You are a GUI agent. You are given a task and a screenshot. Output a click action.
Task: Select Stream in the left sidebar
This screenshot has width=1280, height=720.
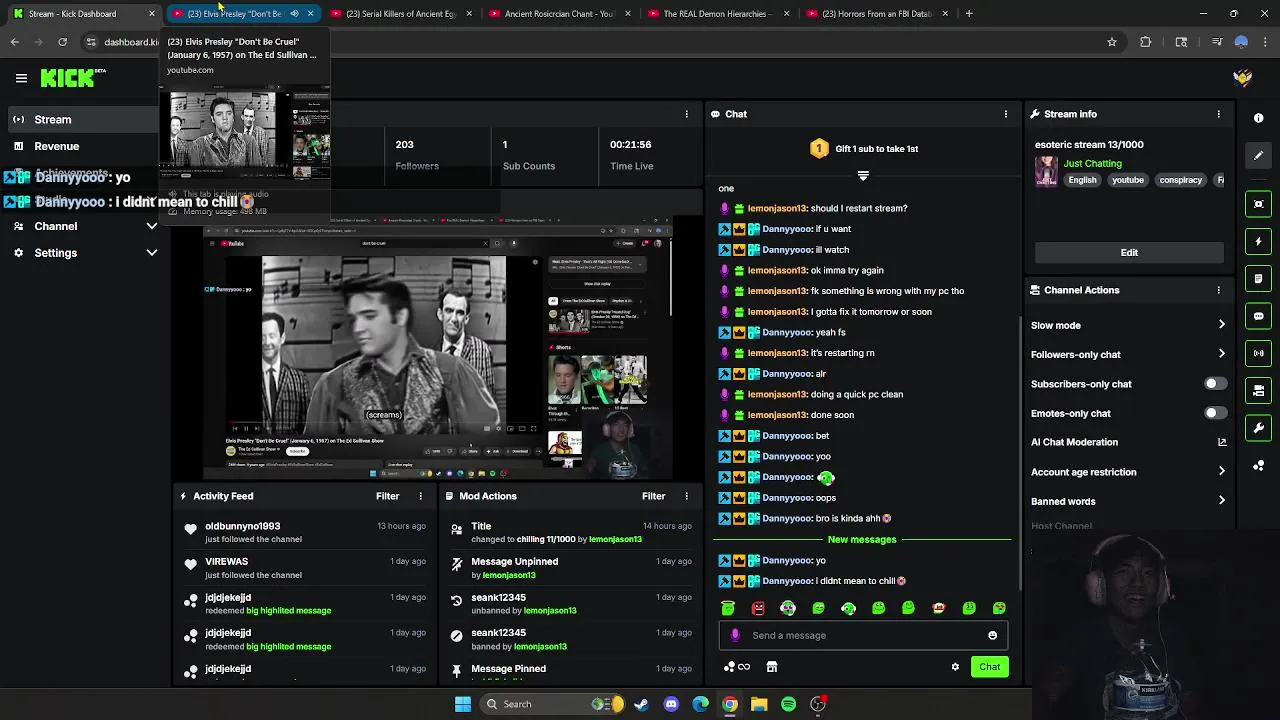(85, 120)
